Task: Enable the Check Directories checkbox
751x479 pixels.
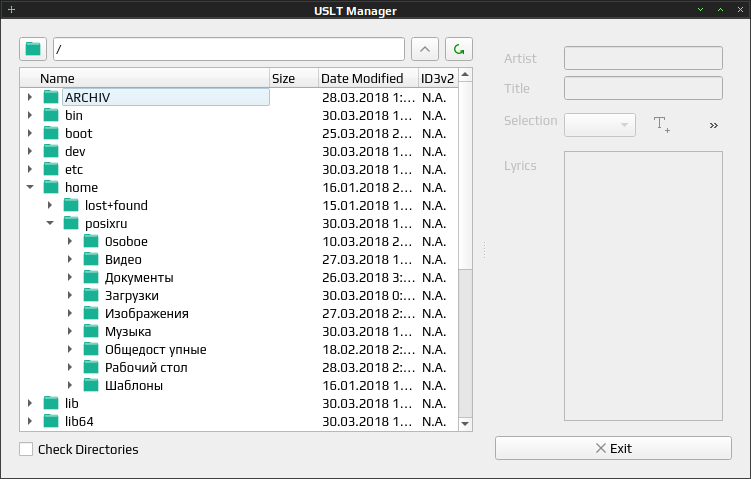Action: click(x=26, y=449)
